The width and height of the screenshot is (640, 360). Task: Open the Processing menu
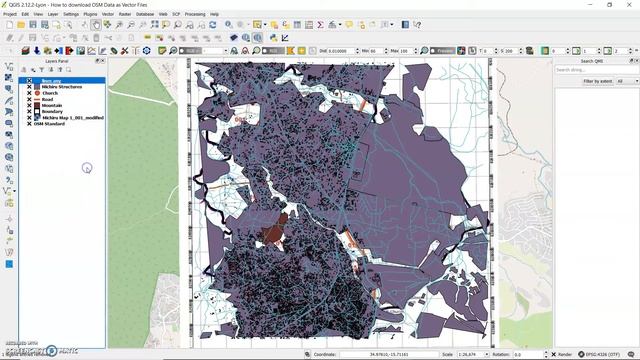195,14
